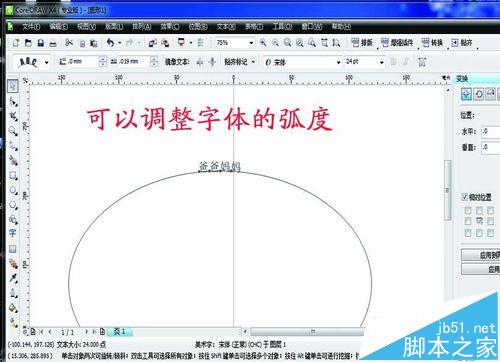Click the 应用到再制 apply to duplicate button
The height and width of the screenshot is (362, 500).
481,255
